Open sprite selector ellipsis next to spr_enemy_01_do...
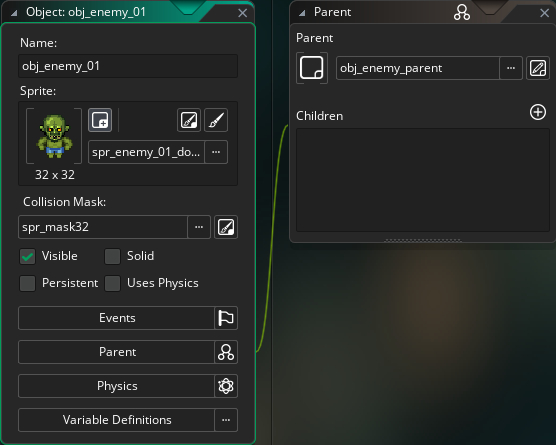This screenshot has height=445, width=556. coord(216,152)
